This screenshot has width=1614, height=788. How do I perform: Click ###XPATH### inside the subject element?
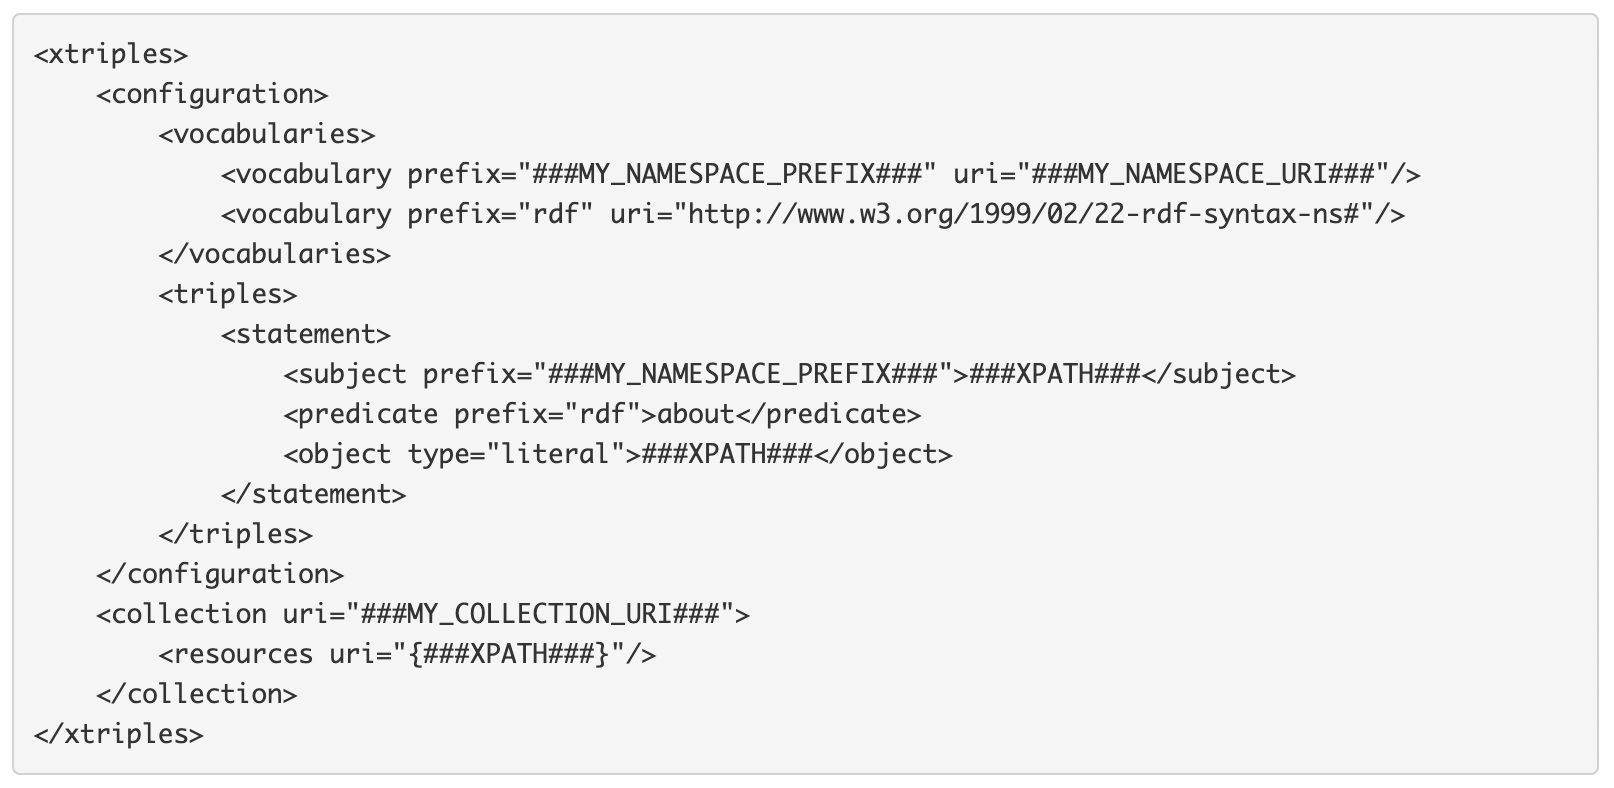pos(1055,374)
